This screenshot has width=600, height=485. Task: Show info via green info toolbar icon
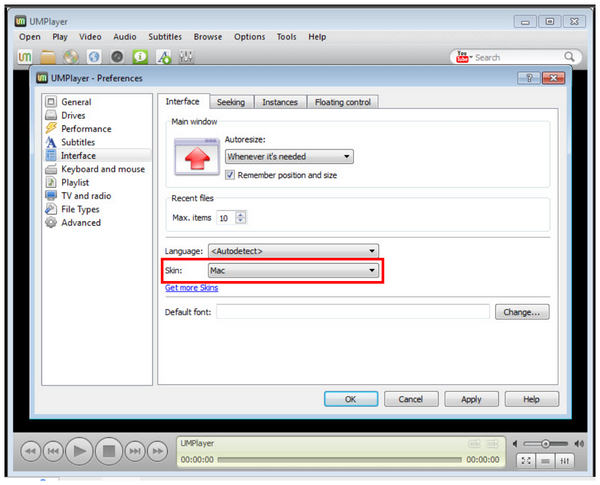140,57
